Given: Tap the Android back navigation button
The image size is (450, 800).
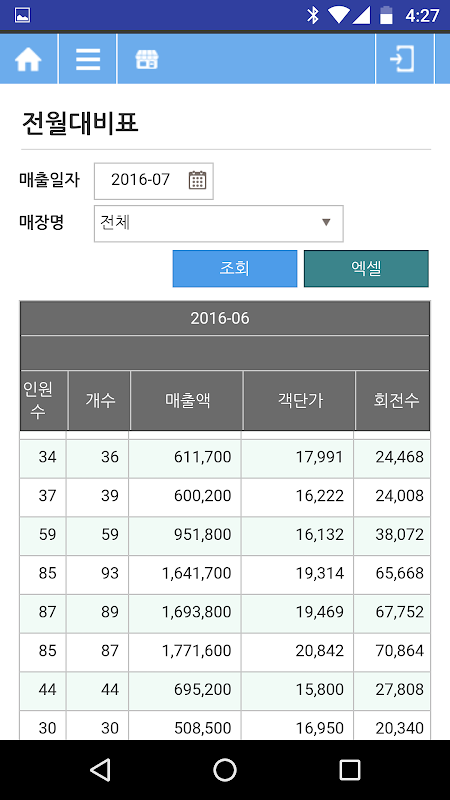Looking at the screenshot, I should pyautogui.click(x=100, y=770).
